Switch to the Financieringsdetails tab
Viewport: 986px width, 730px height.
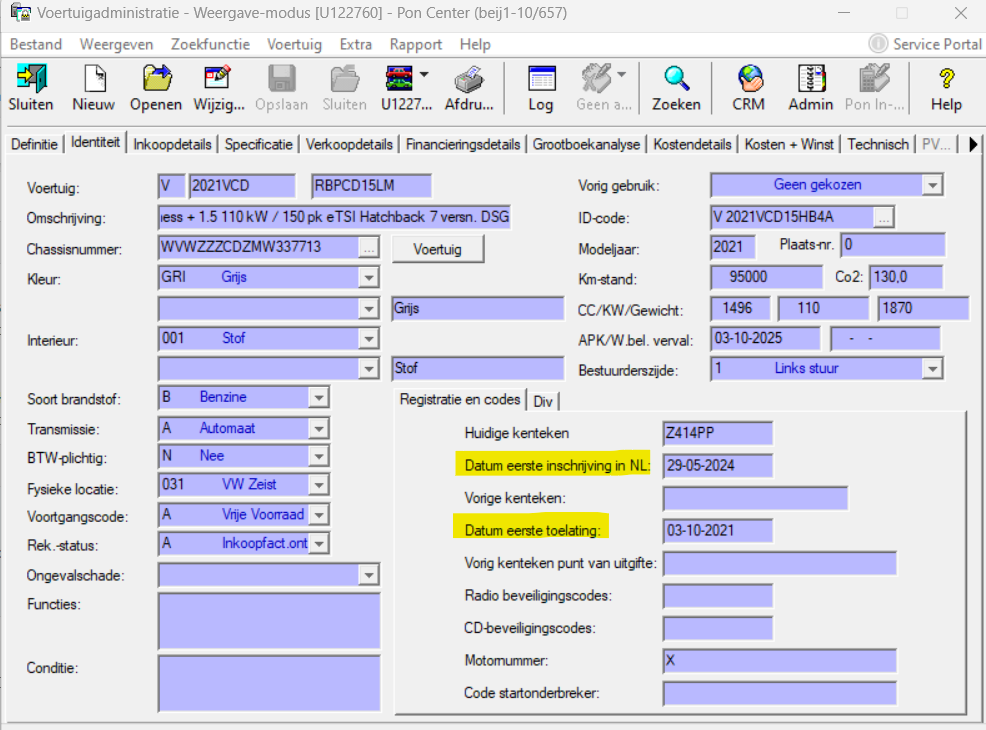pos(463,145)
